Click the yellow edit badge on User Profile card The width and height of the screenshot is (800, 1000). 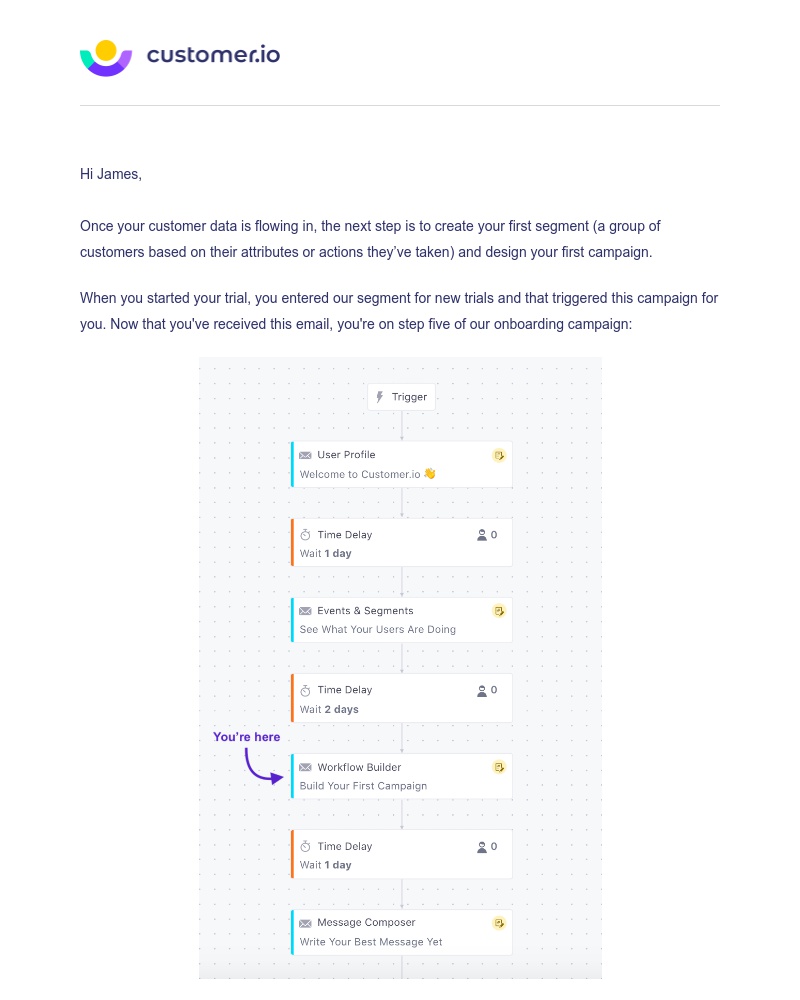499,455
